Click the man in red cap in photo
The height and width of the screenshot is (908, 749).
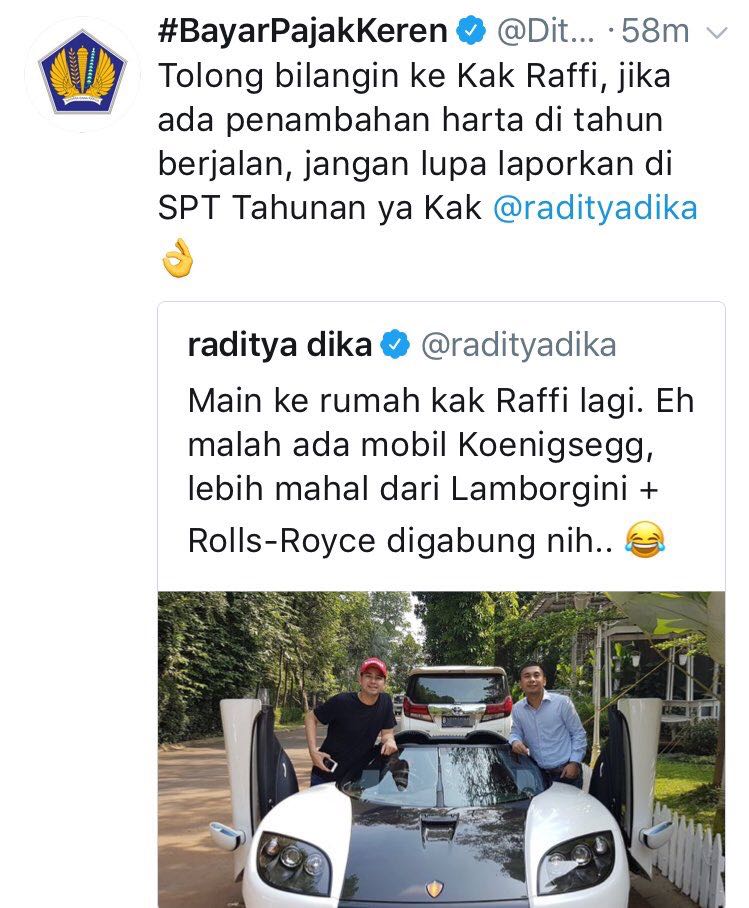(x=353, y=721)
